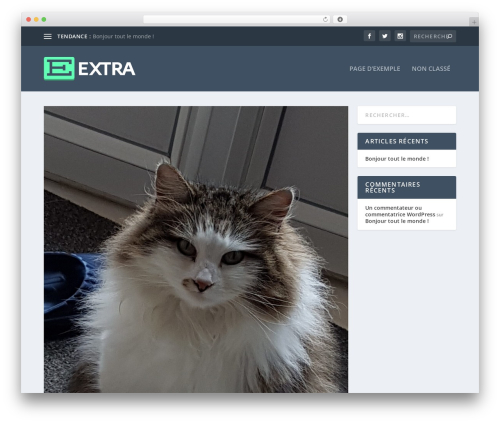Open the Facebook social icon

click(x=369, y=36)
